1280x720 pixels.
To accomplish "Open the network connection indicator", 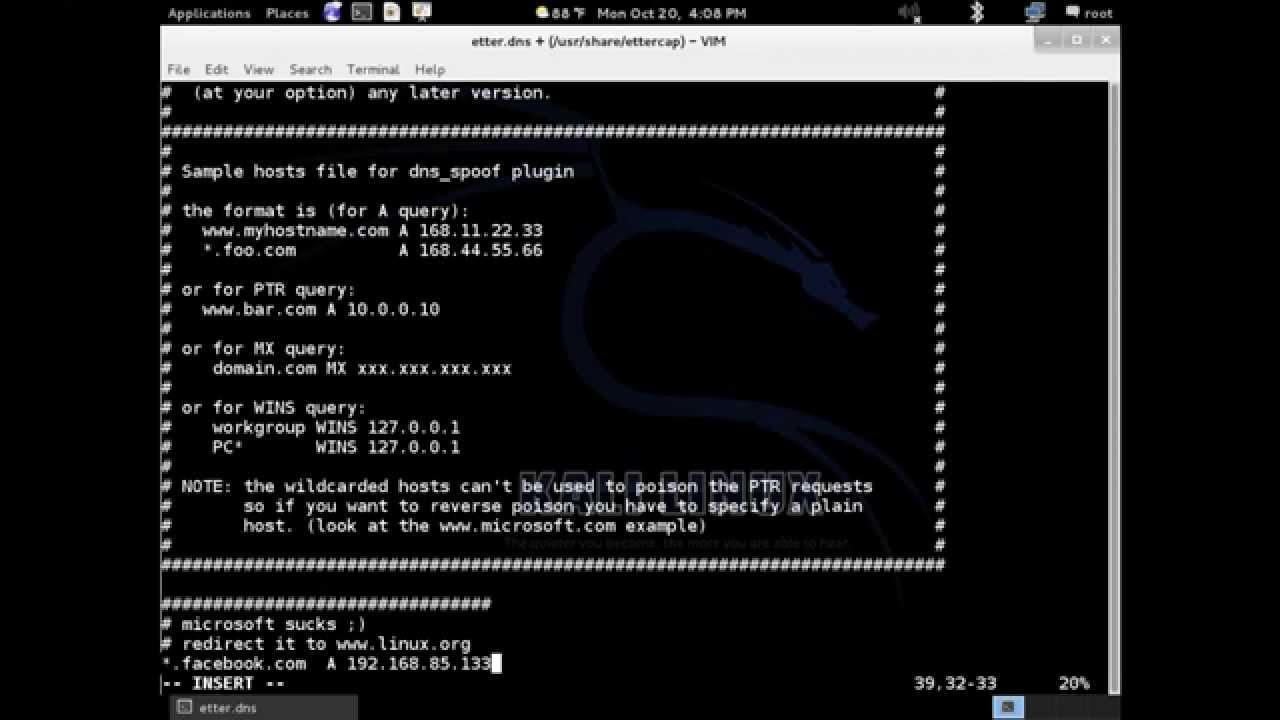I will (1034, 12).
